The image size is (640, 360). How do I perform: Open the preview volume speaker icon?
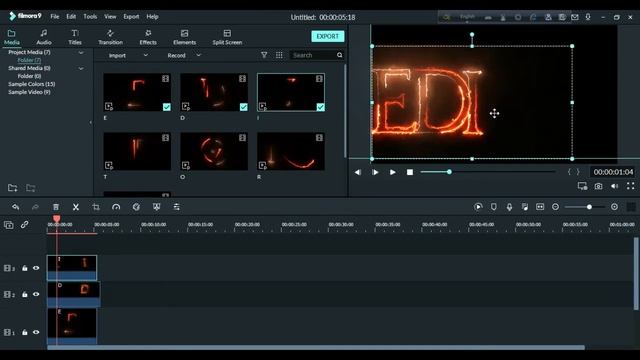(614, 186)
